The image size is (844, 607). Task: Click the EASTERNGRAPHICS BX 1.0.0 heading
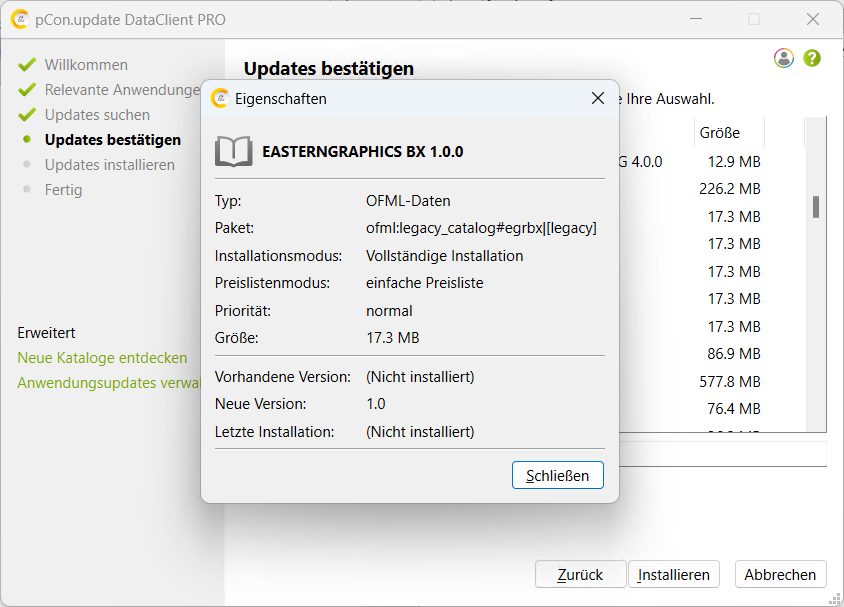[363, 152]
